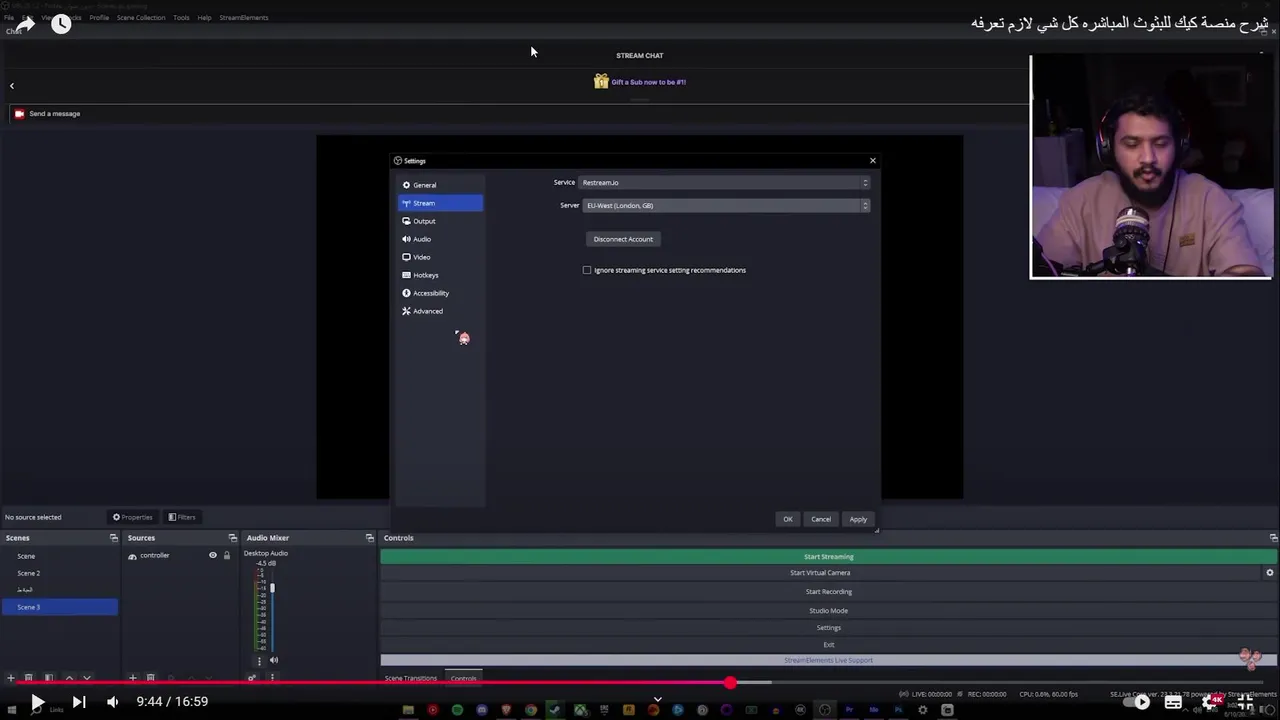Add a new source with plus icon
Image resolution: width=1280 pixels, height=720 pixels.
132,678
